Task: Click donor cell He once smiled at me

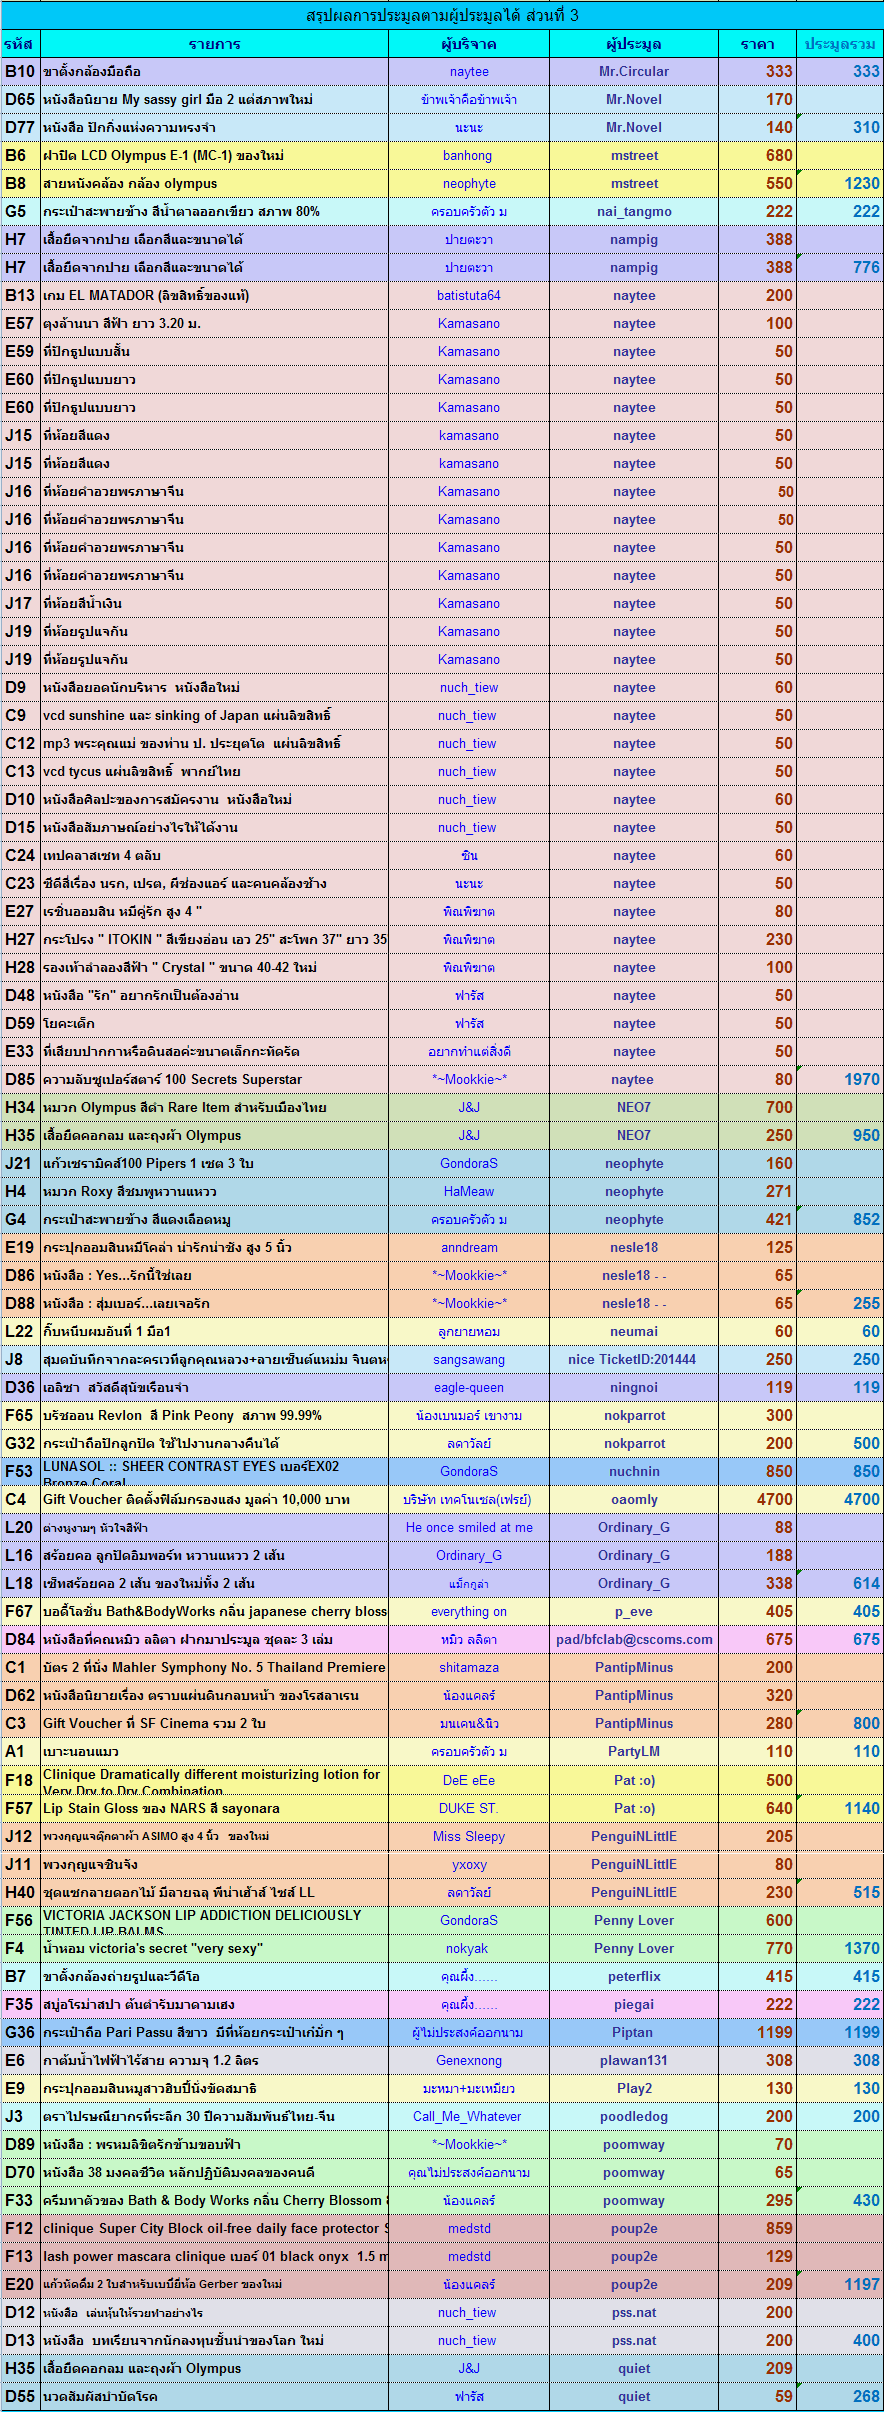Action: (469, 1528)
